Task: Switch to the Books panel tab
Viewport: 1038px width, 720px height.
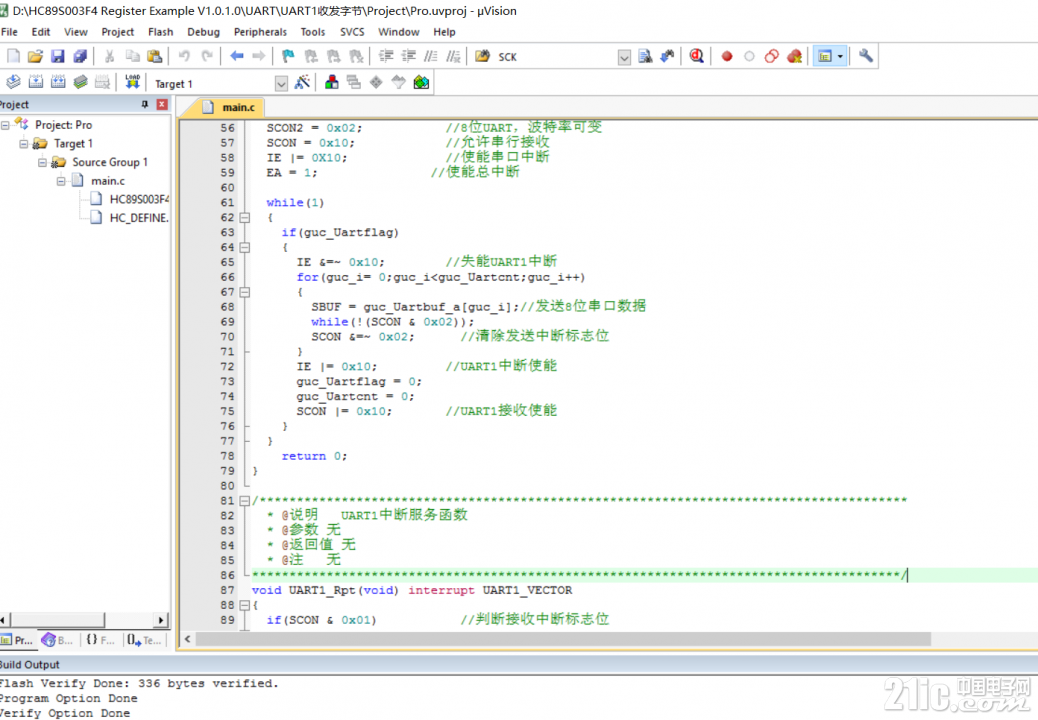Action: pyautogui.click(x=58, y=640)
